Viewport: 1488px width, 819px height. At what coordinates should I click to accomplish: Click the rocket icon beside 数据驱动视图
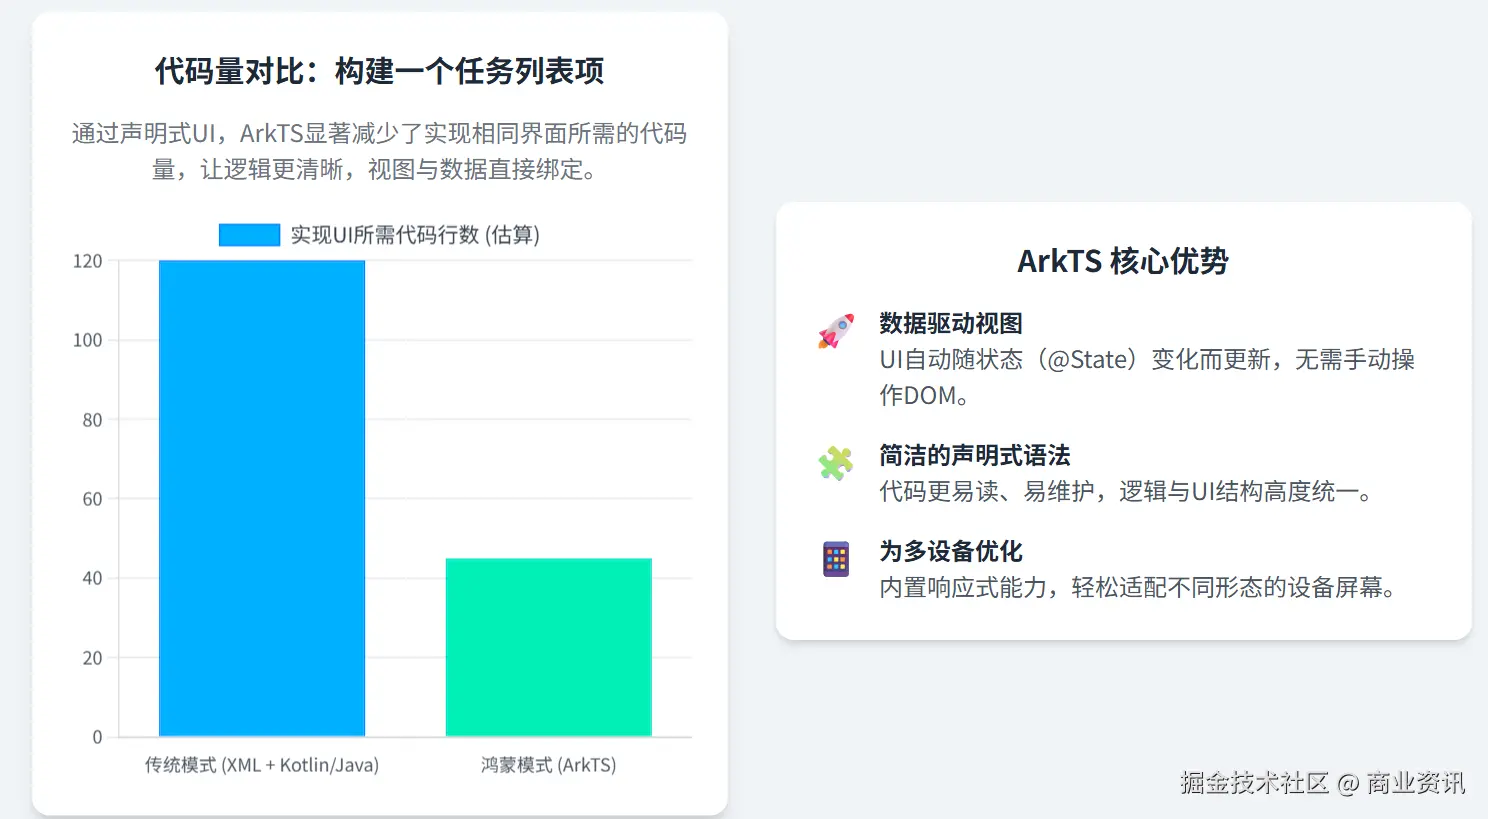coord(836,331)
